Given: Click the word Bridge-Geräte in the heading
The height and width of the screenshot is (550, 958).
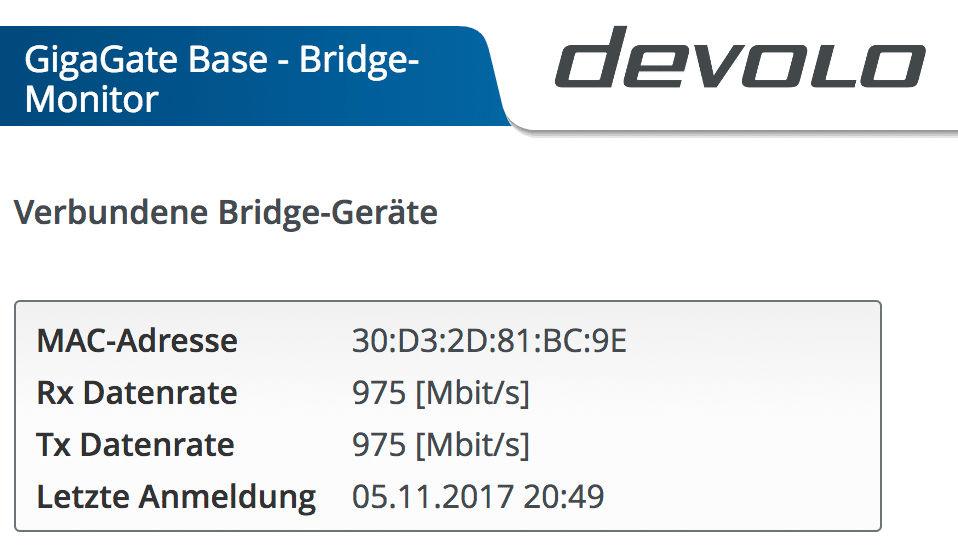Looking at the screenshot, I should (x=328, y=213).
